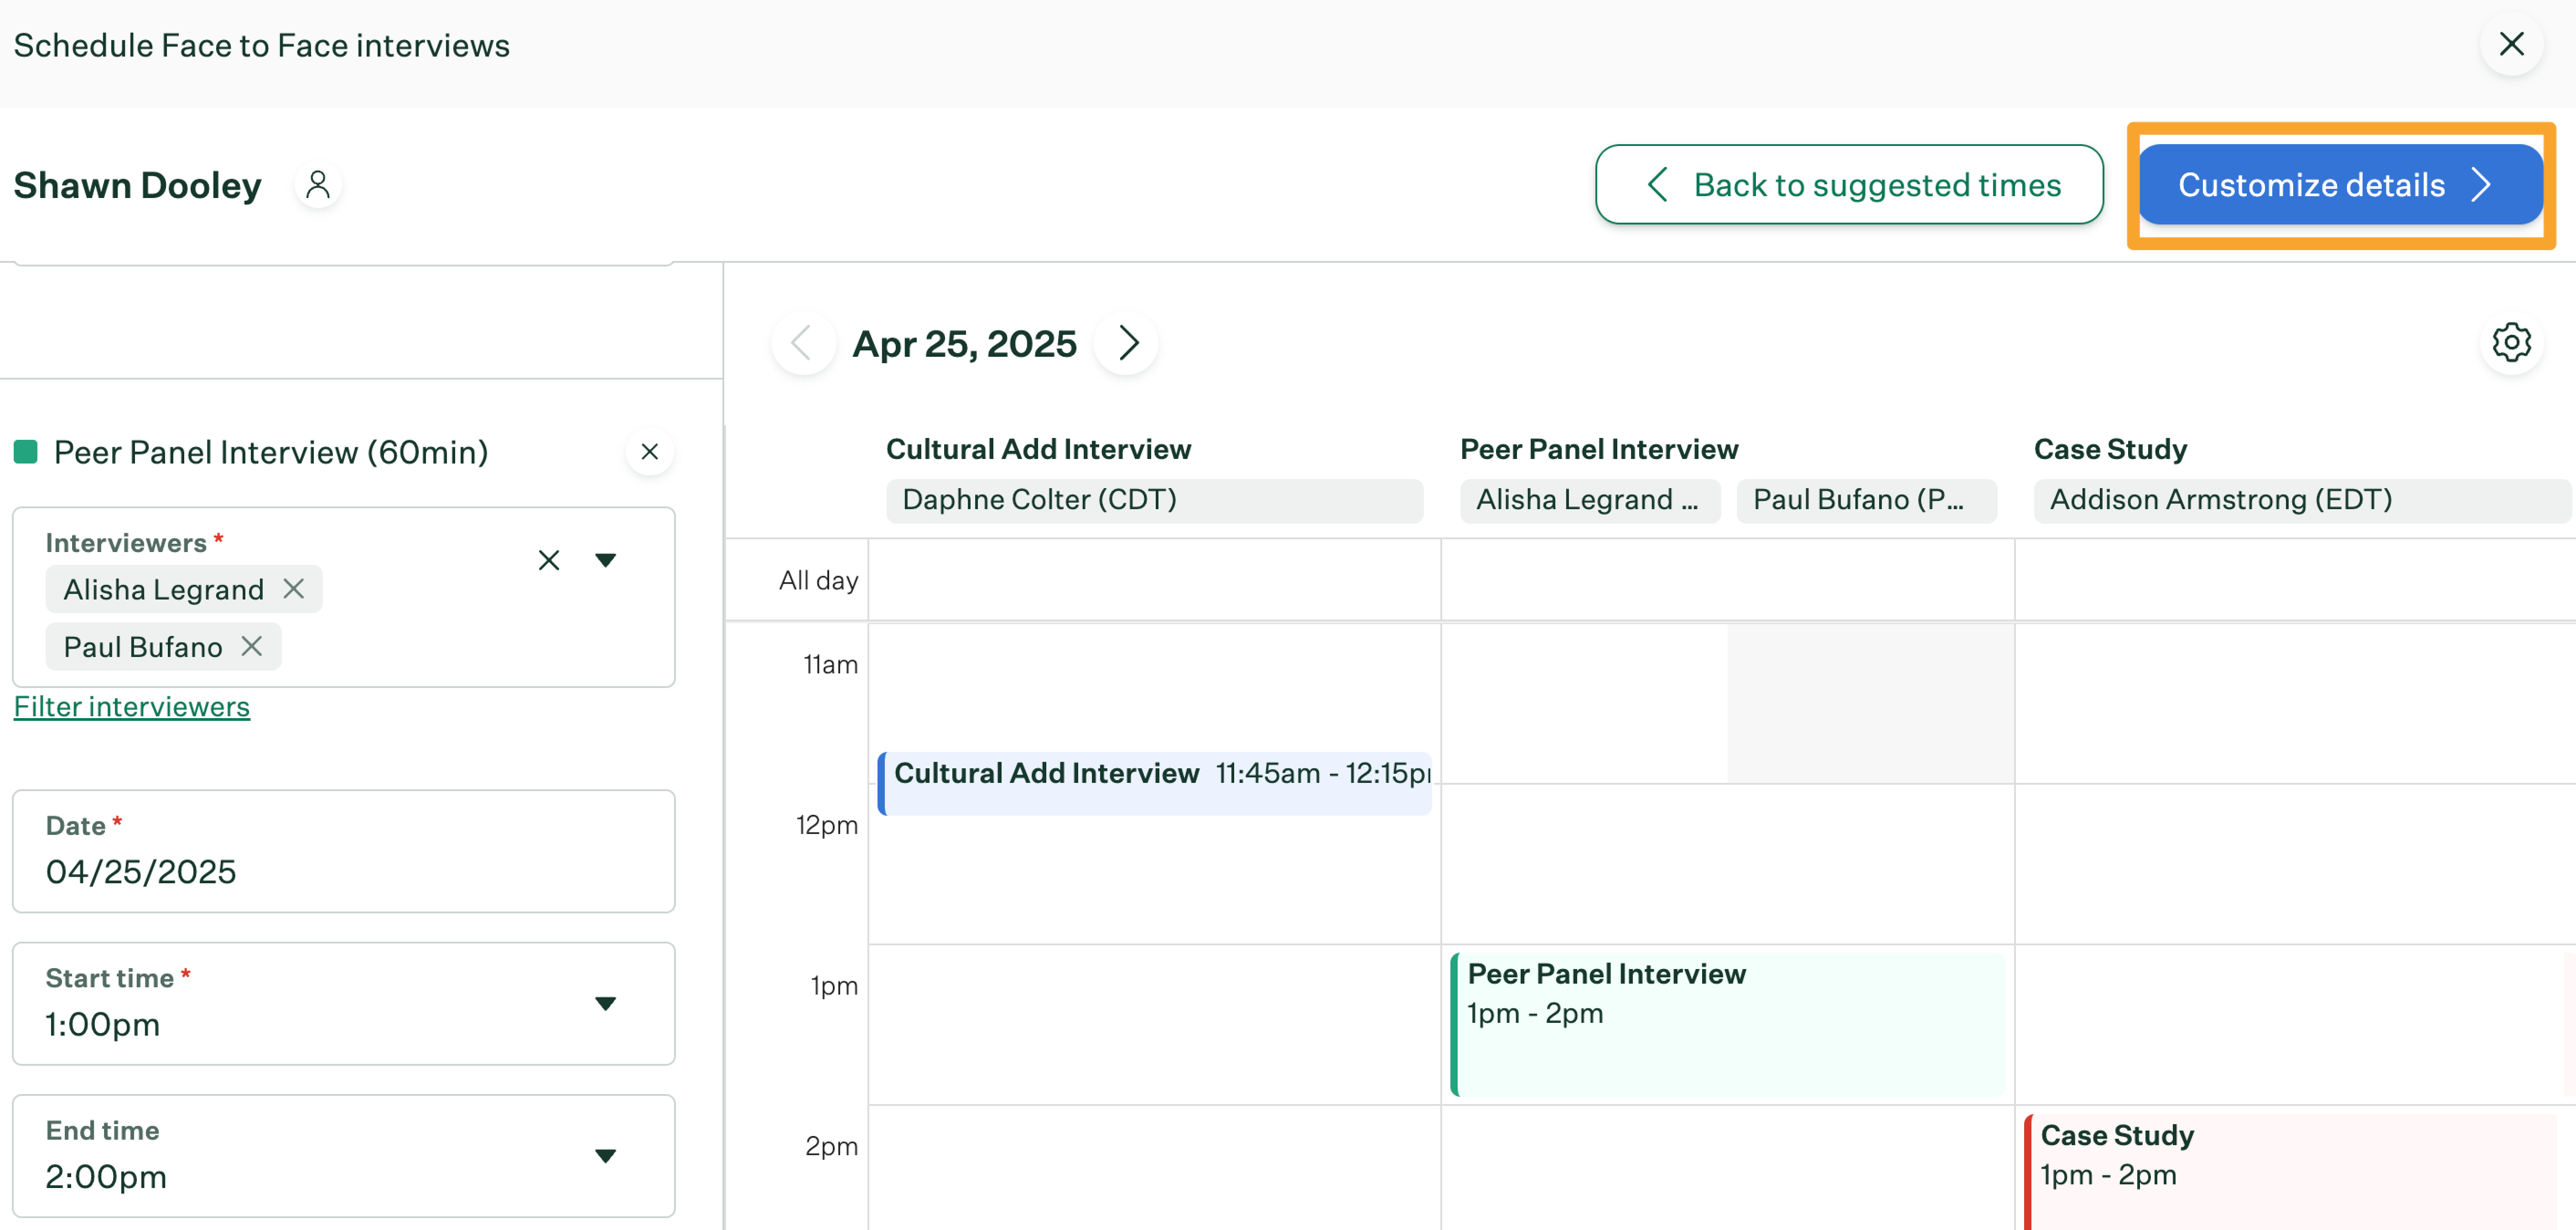
Task: Go to next day after Apr 25
Action: 1127,343
